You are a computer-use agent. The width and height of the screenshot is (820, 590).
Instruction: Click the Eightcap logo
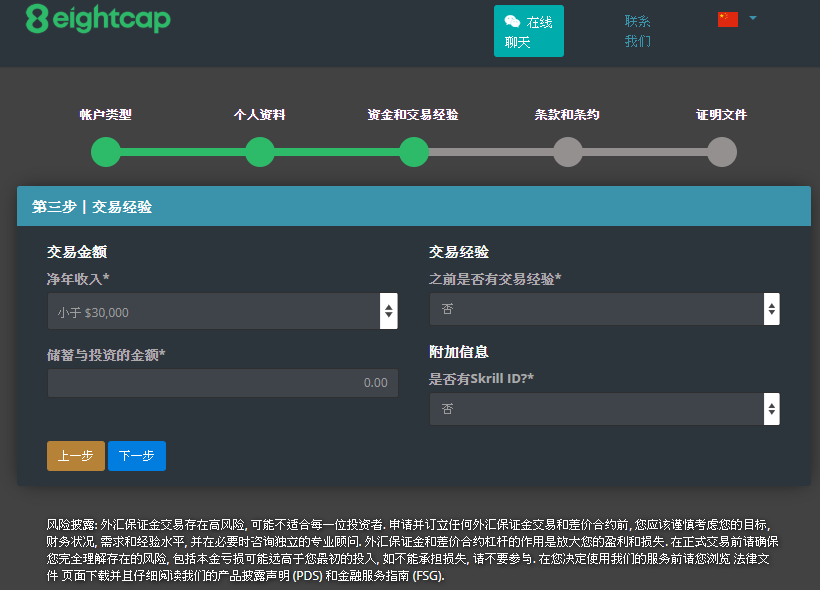tap(98, 19)
